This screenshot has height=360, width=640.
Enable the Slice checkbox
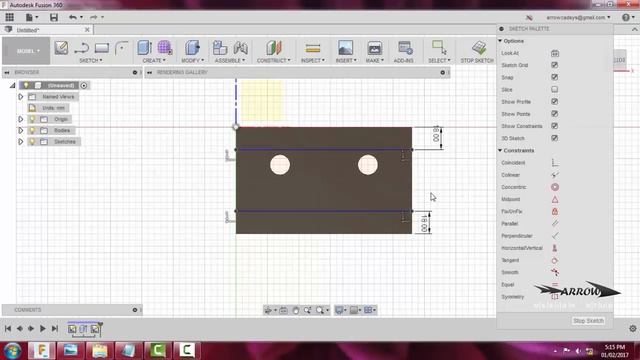(554, 89)
